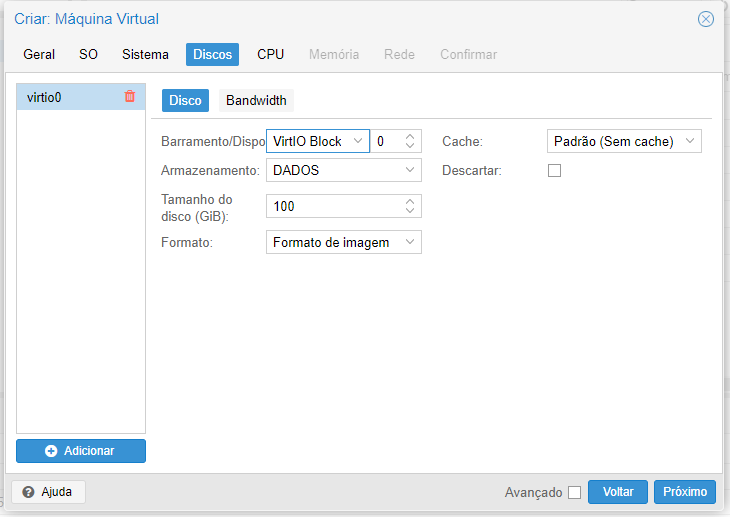The image size is (730, 517).
Task: Click the Voltar button
Action: pyautogui.click(x=618, y=492)
